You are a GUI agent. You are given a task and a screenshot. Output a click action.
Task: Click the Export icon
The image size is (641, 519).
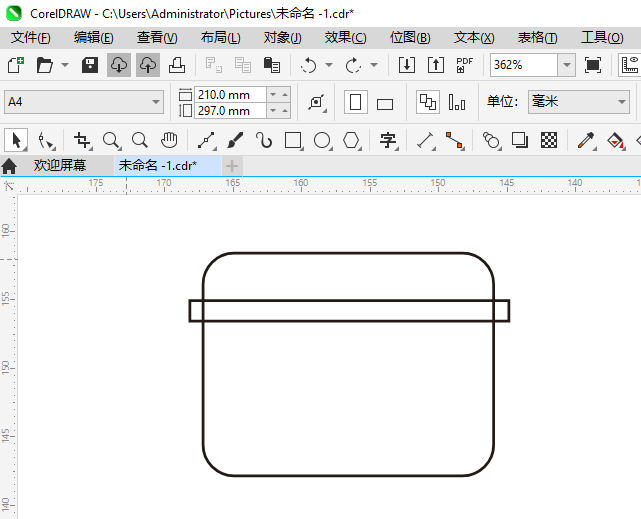pyautogui.click(x=436, y=65)
